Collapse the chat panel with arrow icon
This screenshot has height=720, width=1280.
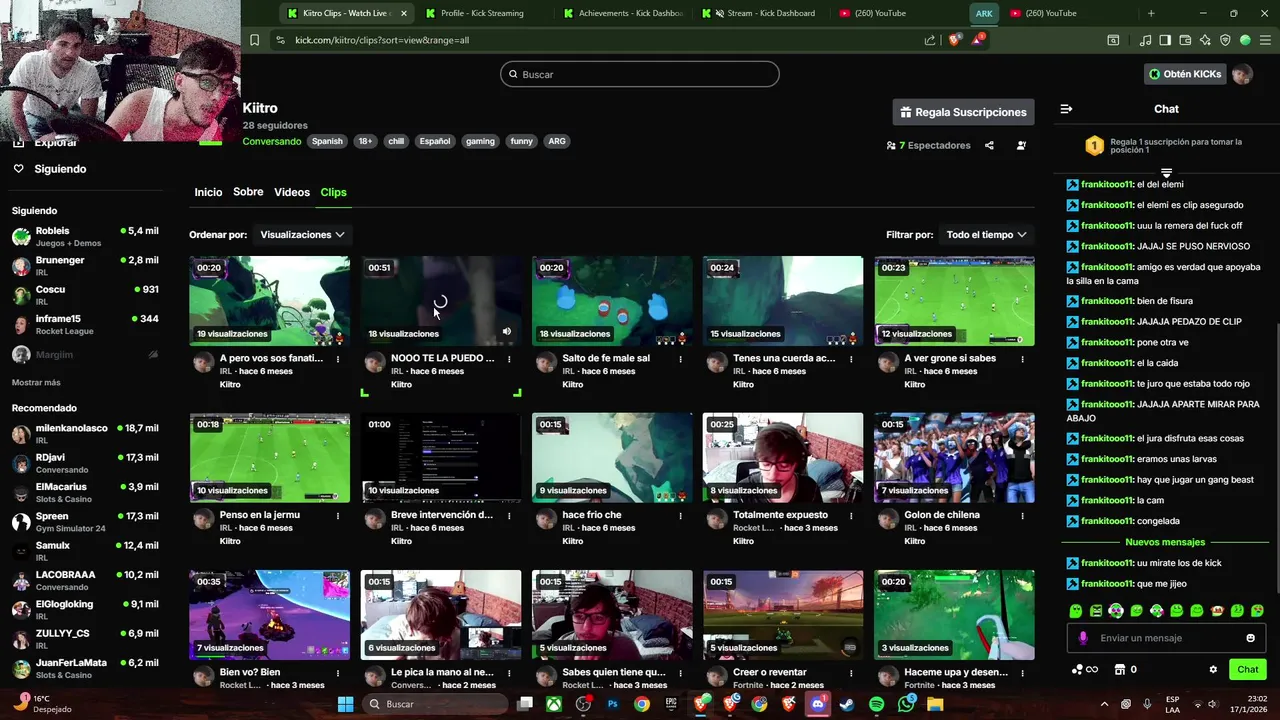pos(1066,109)
